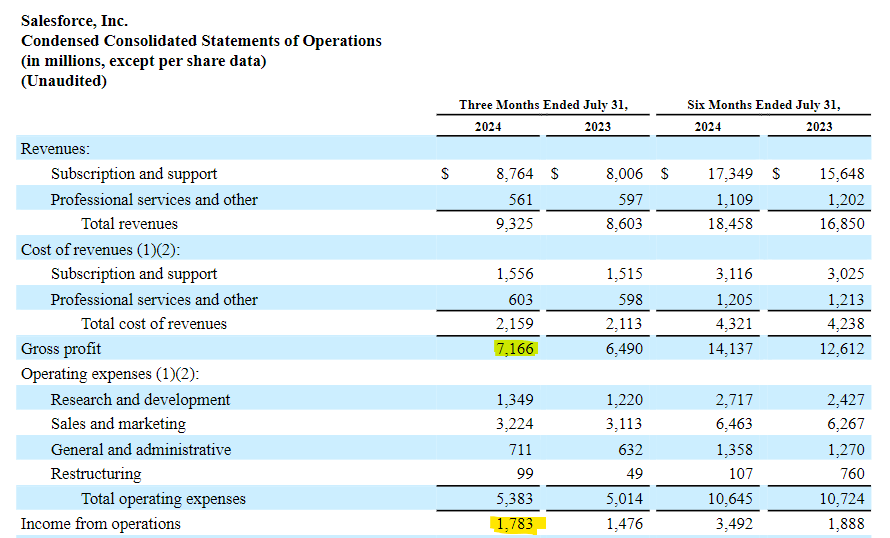Click Operating expenses (1)(2) heading
The width and height of the screenshot is (890, 538).
[110, 374]
